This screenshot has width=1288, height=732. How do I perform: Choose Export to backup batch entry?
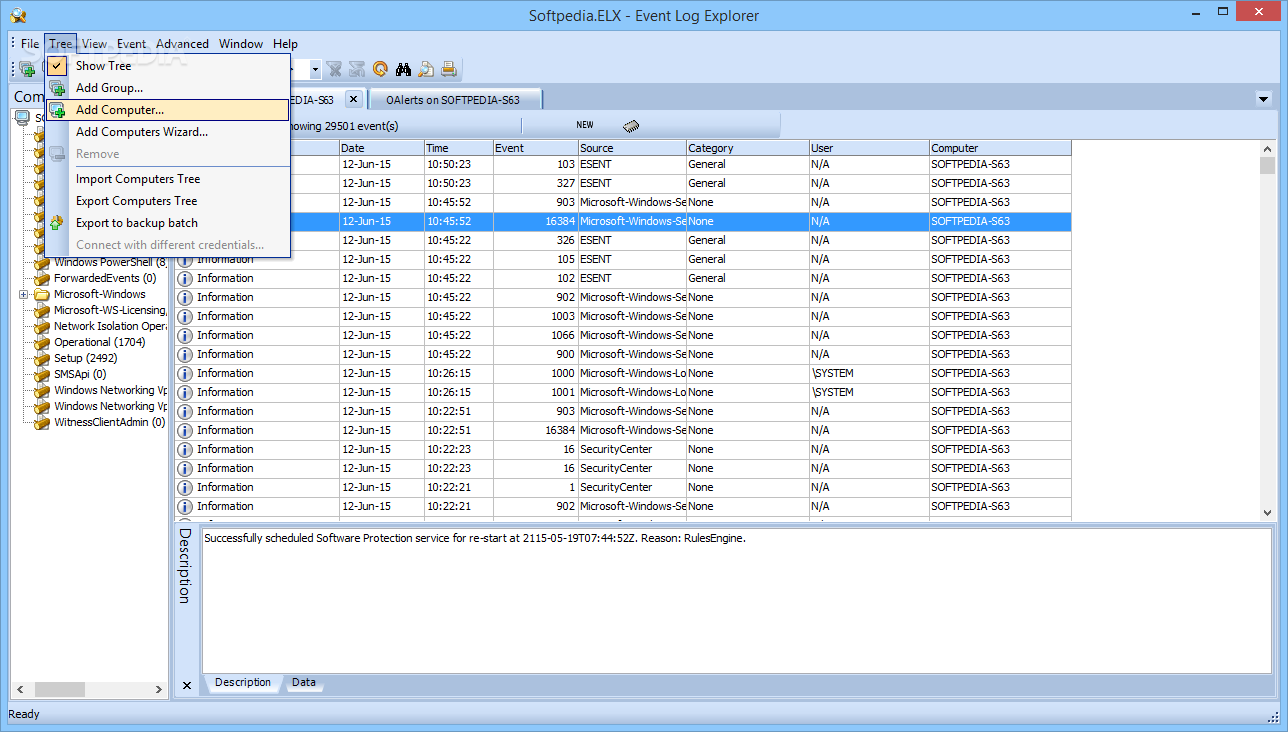168,223
